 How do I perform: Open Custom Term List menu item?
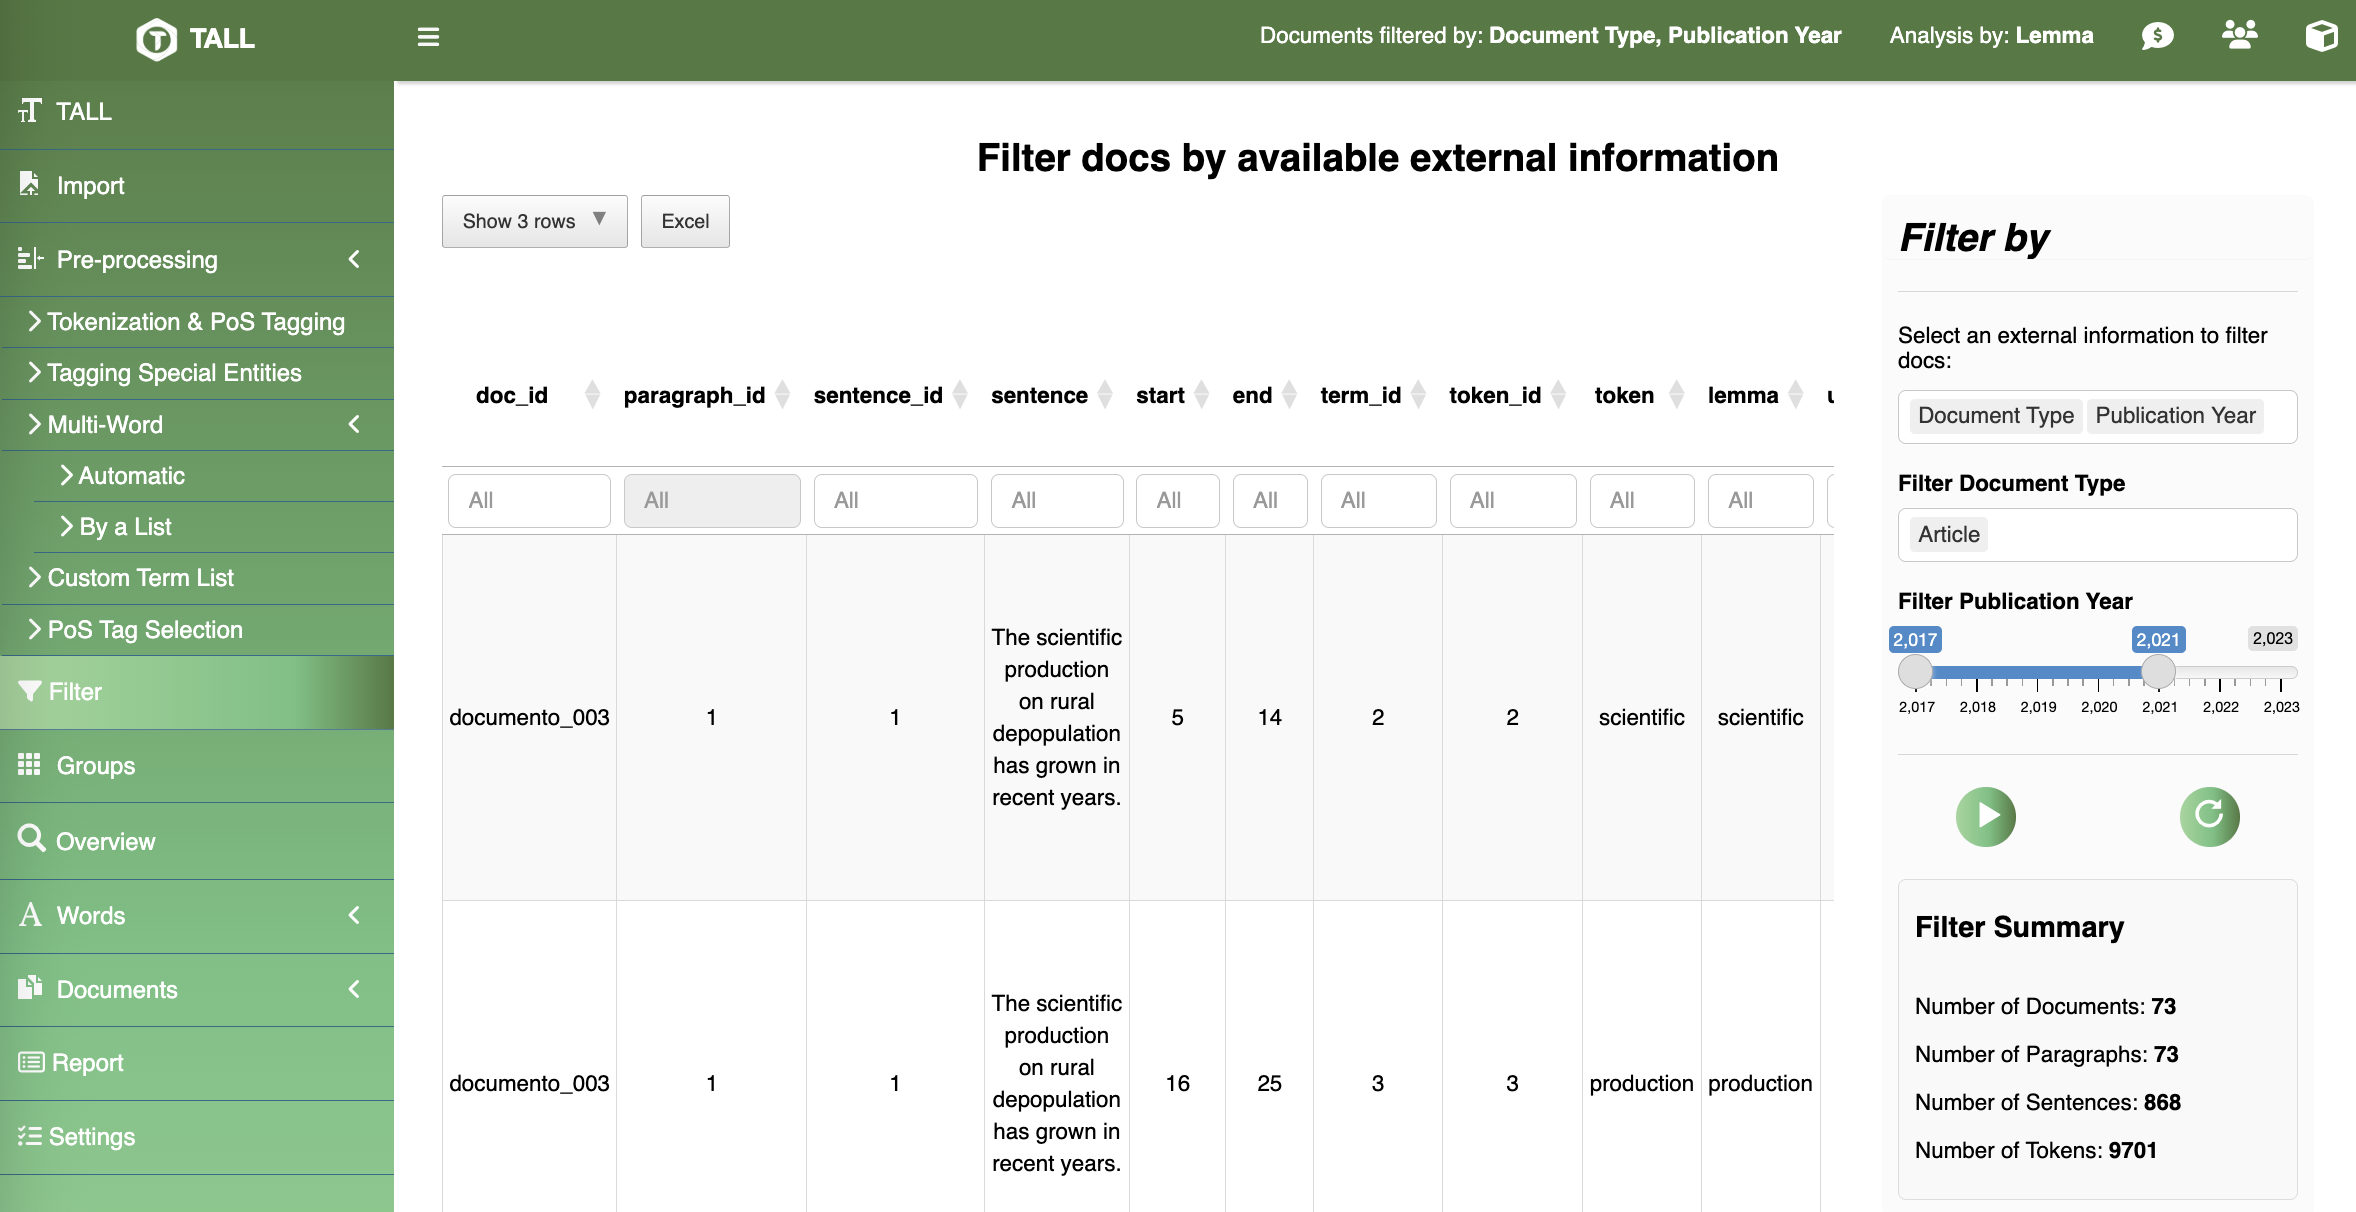198,578
